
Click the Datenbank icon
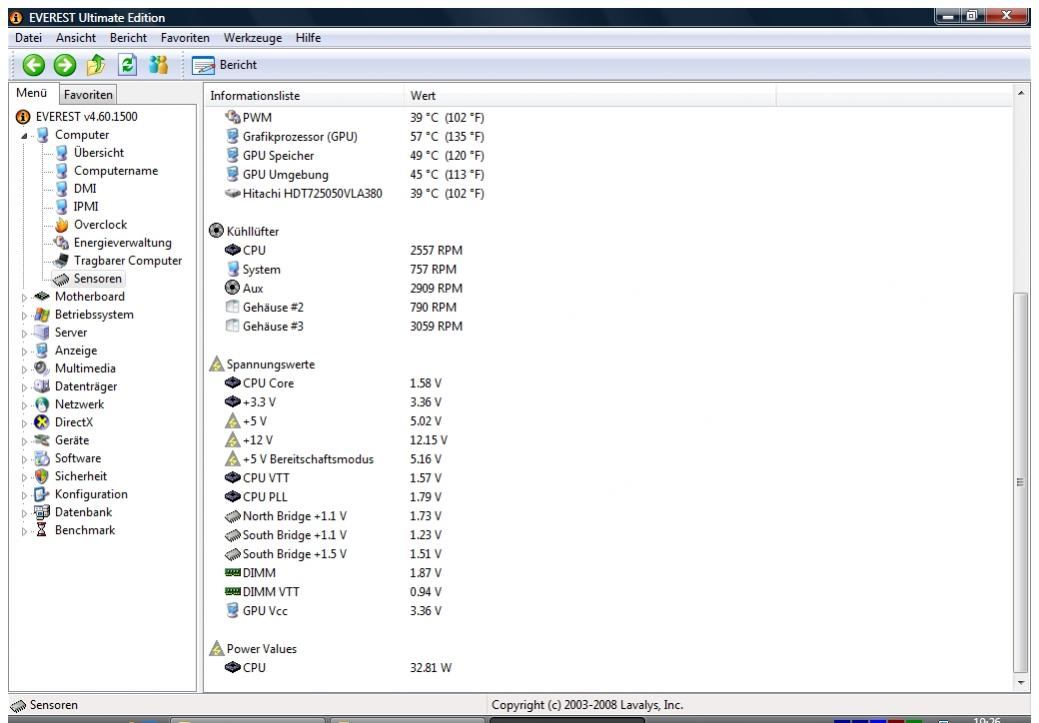click(x=42, y=512)
